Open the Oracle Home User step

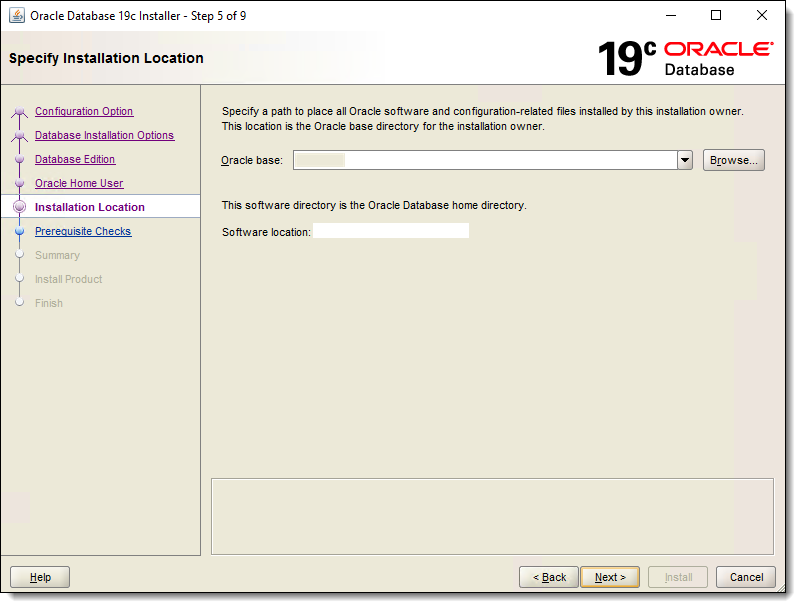tap(78, 183)
